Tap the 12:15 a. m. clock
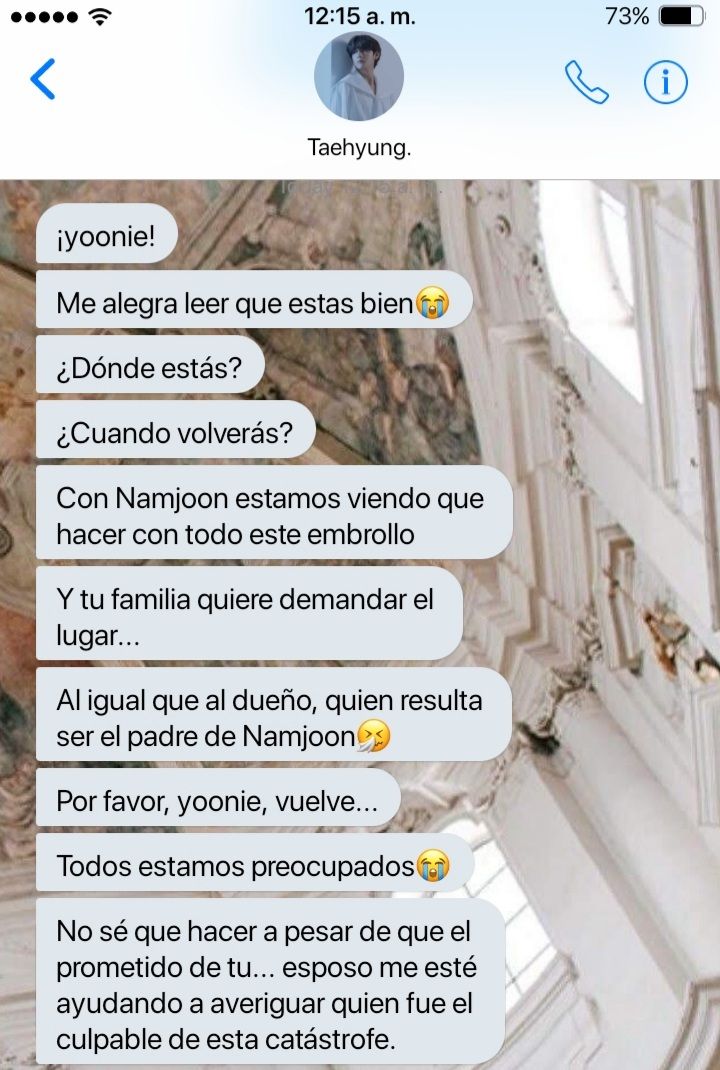 pyautogui.click(x=360, y=16)
